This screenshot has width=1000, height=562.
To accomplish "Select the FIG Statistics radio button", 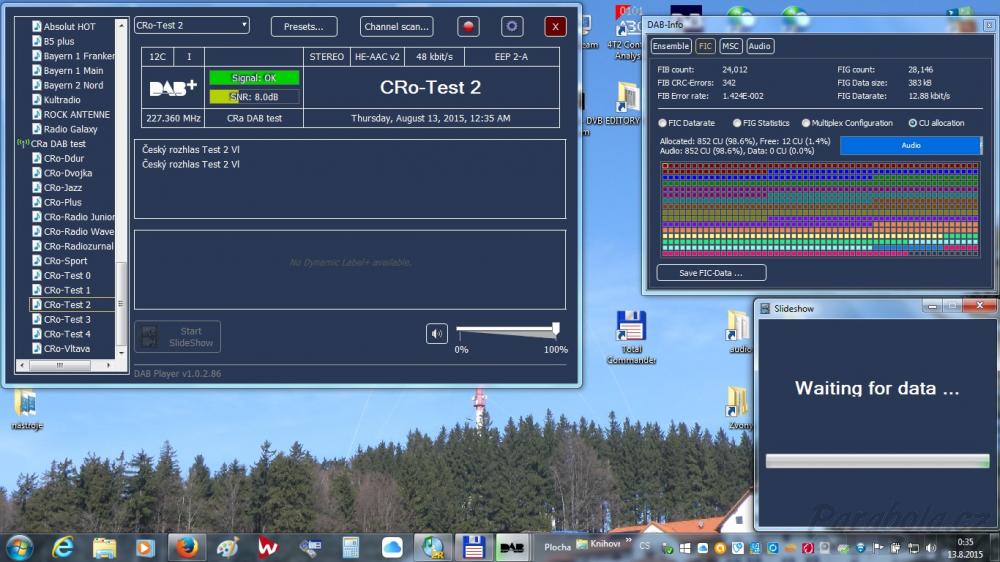I will (737, 123).
